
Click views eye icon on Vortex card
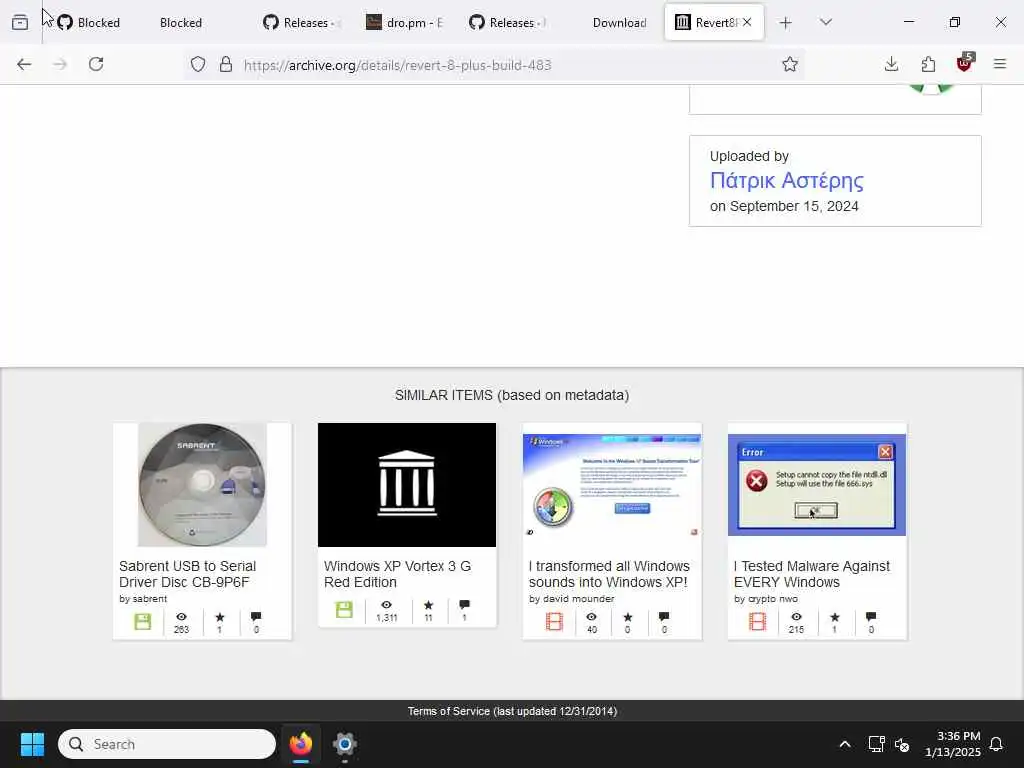click(387, 605)
